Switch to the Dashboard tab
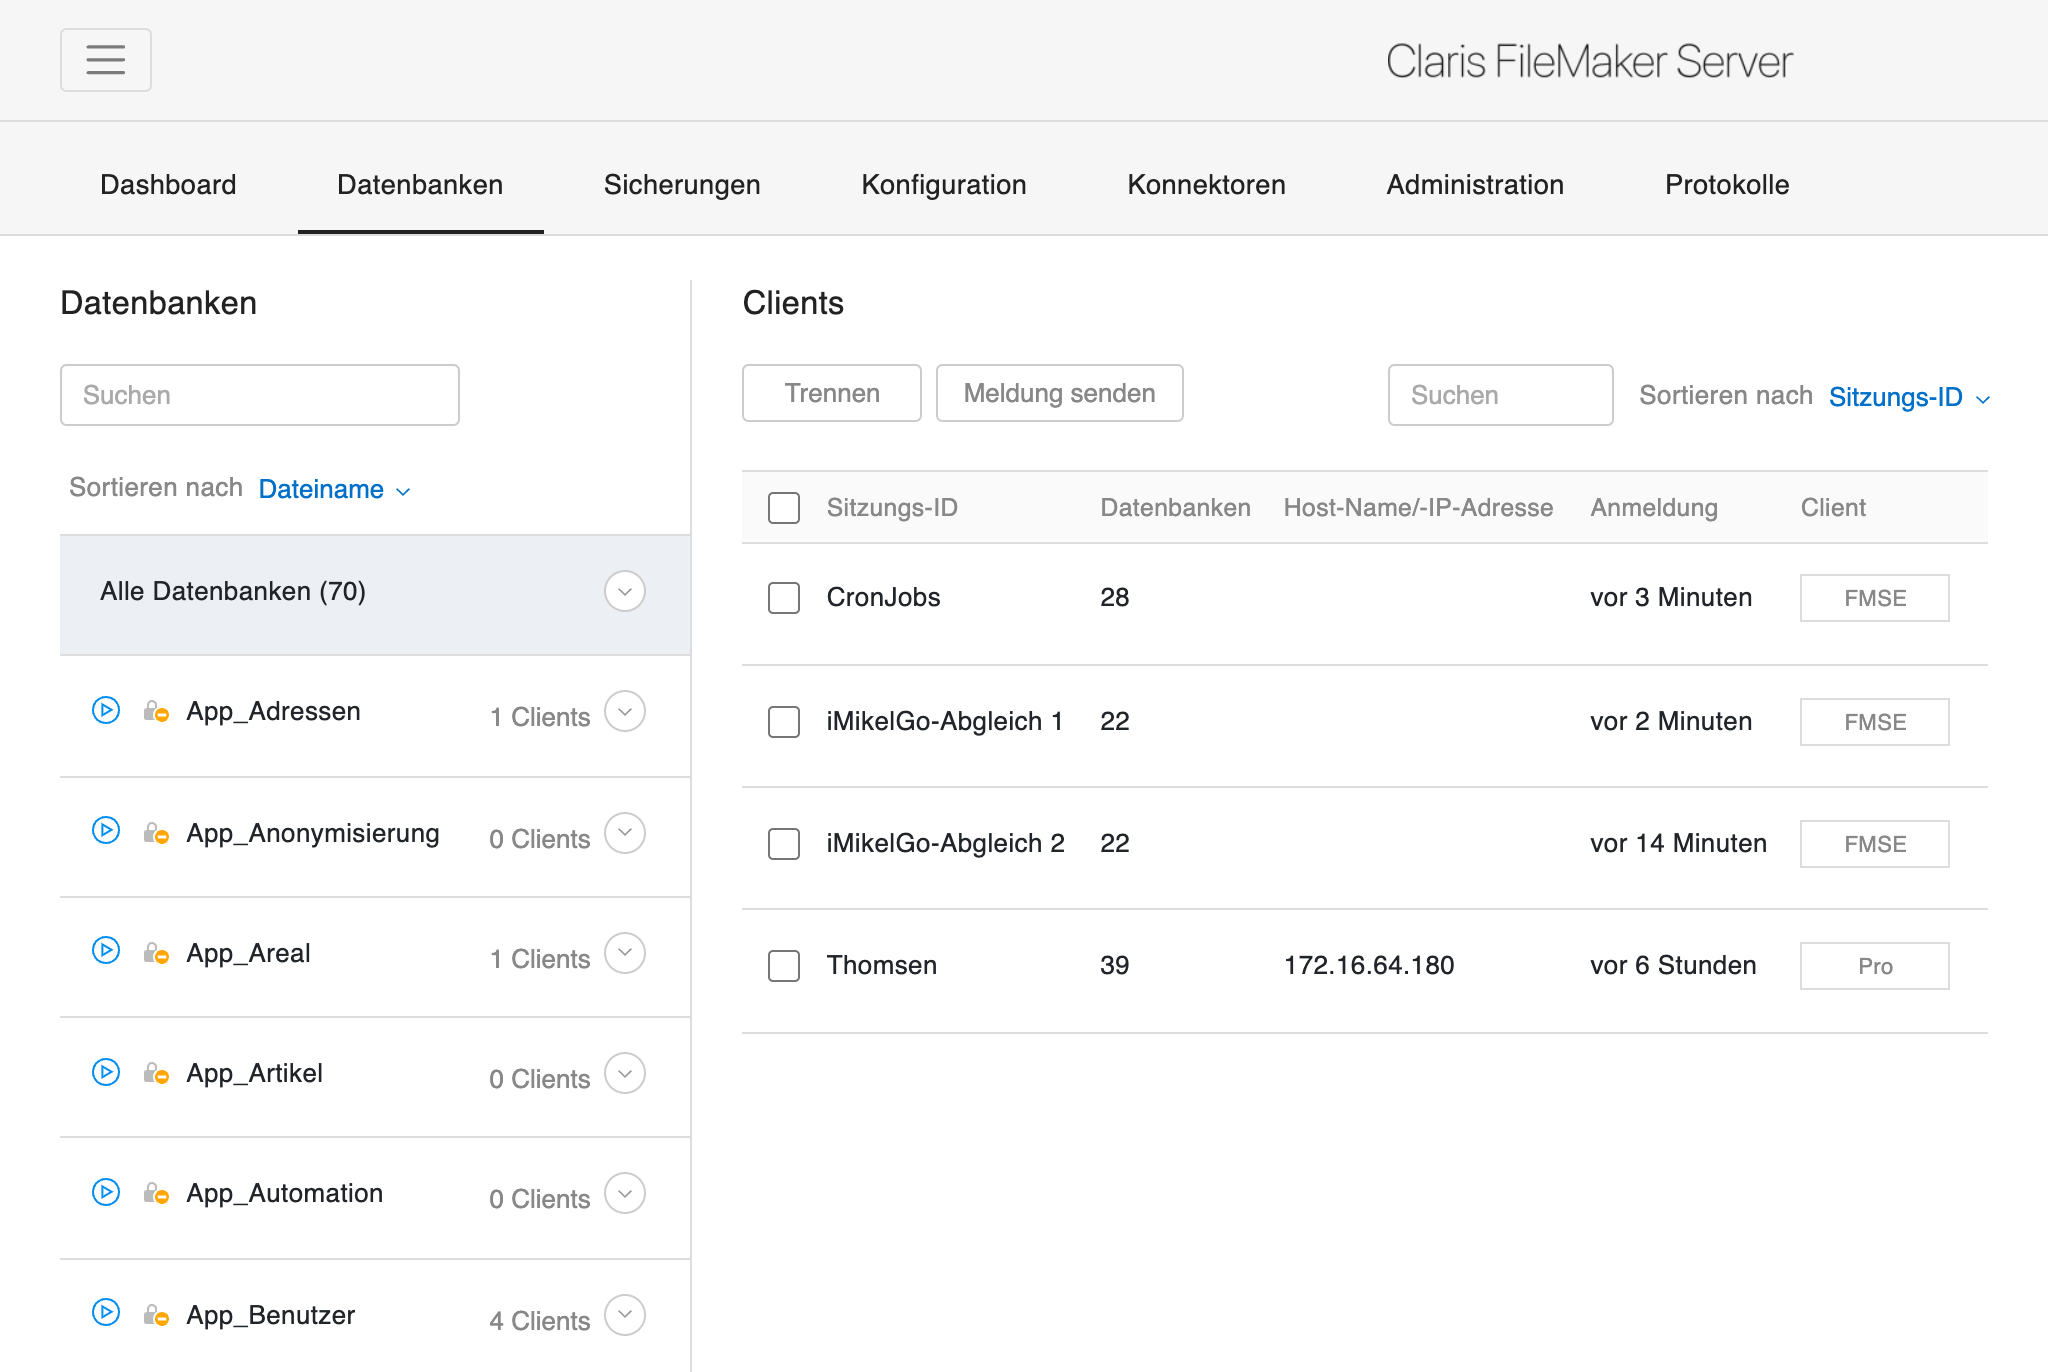The width and height of the screenshot is (2048, 1372). tap(168, 185)
